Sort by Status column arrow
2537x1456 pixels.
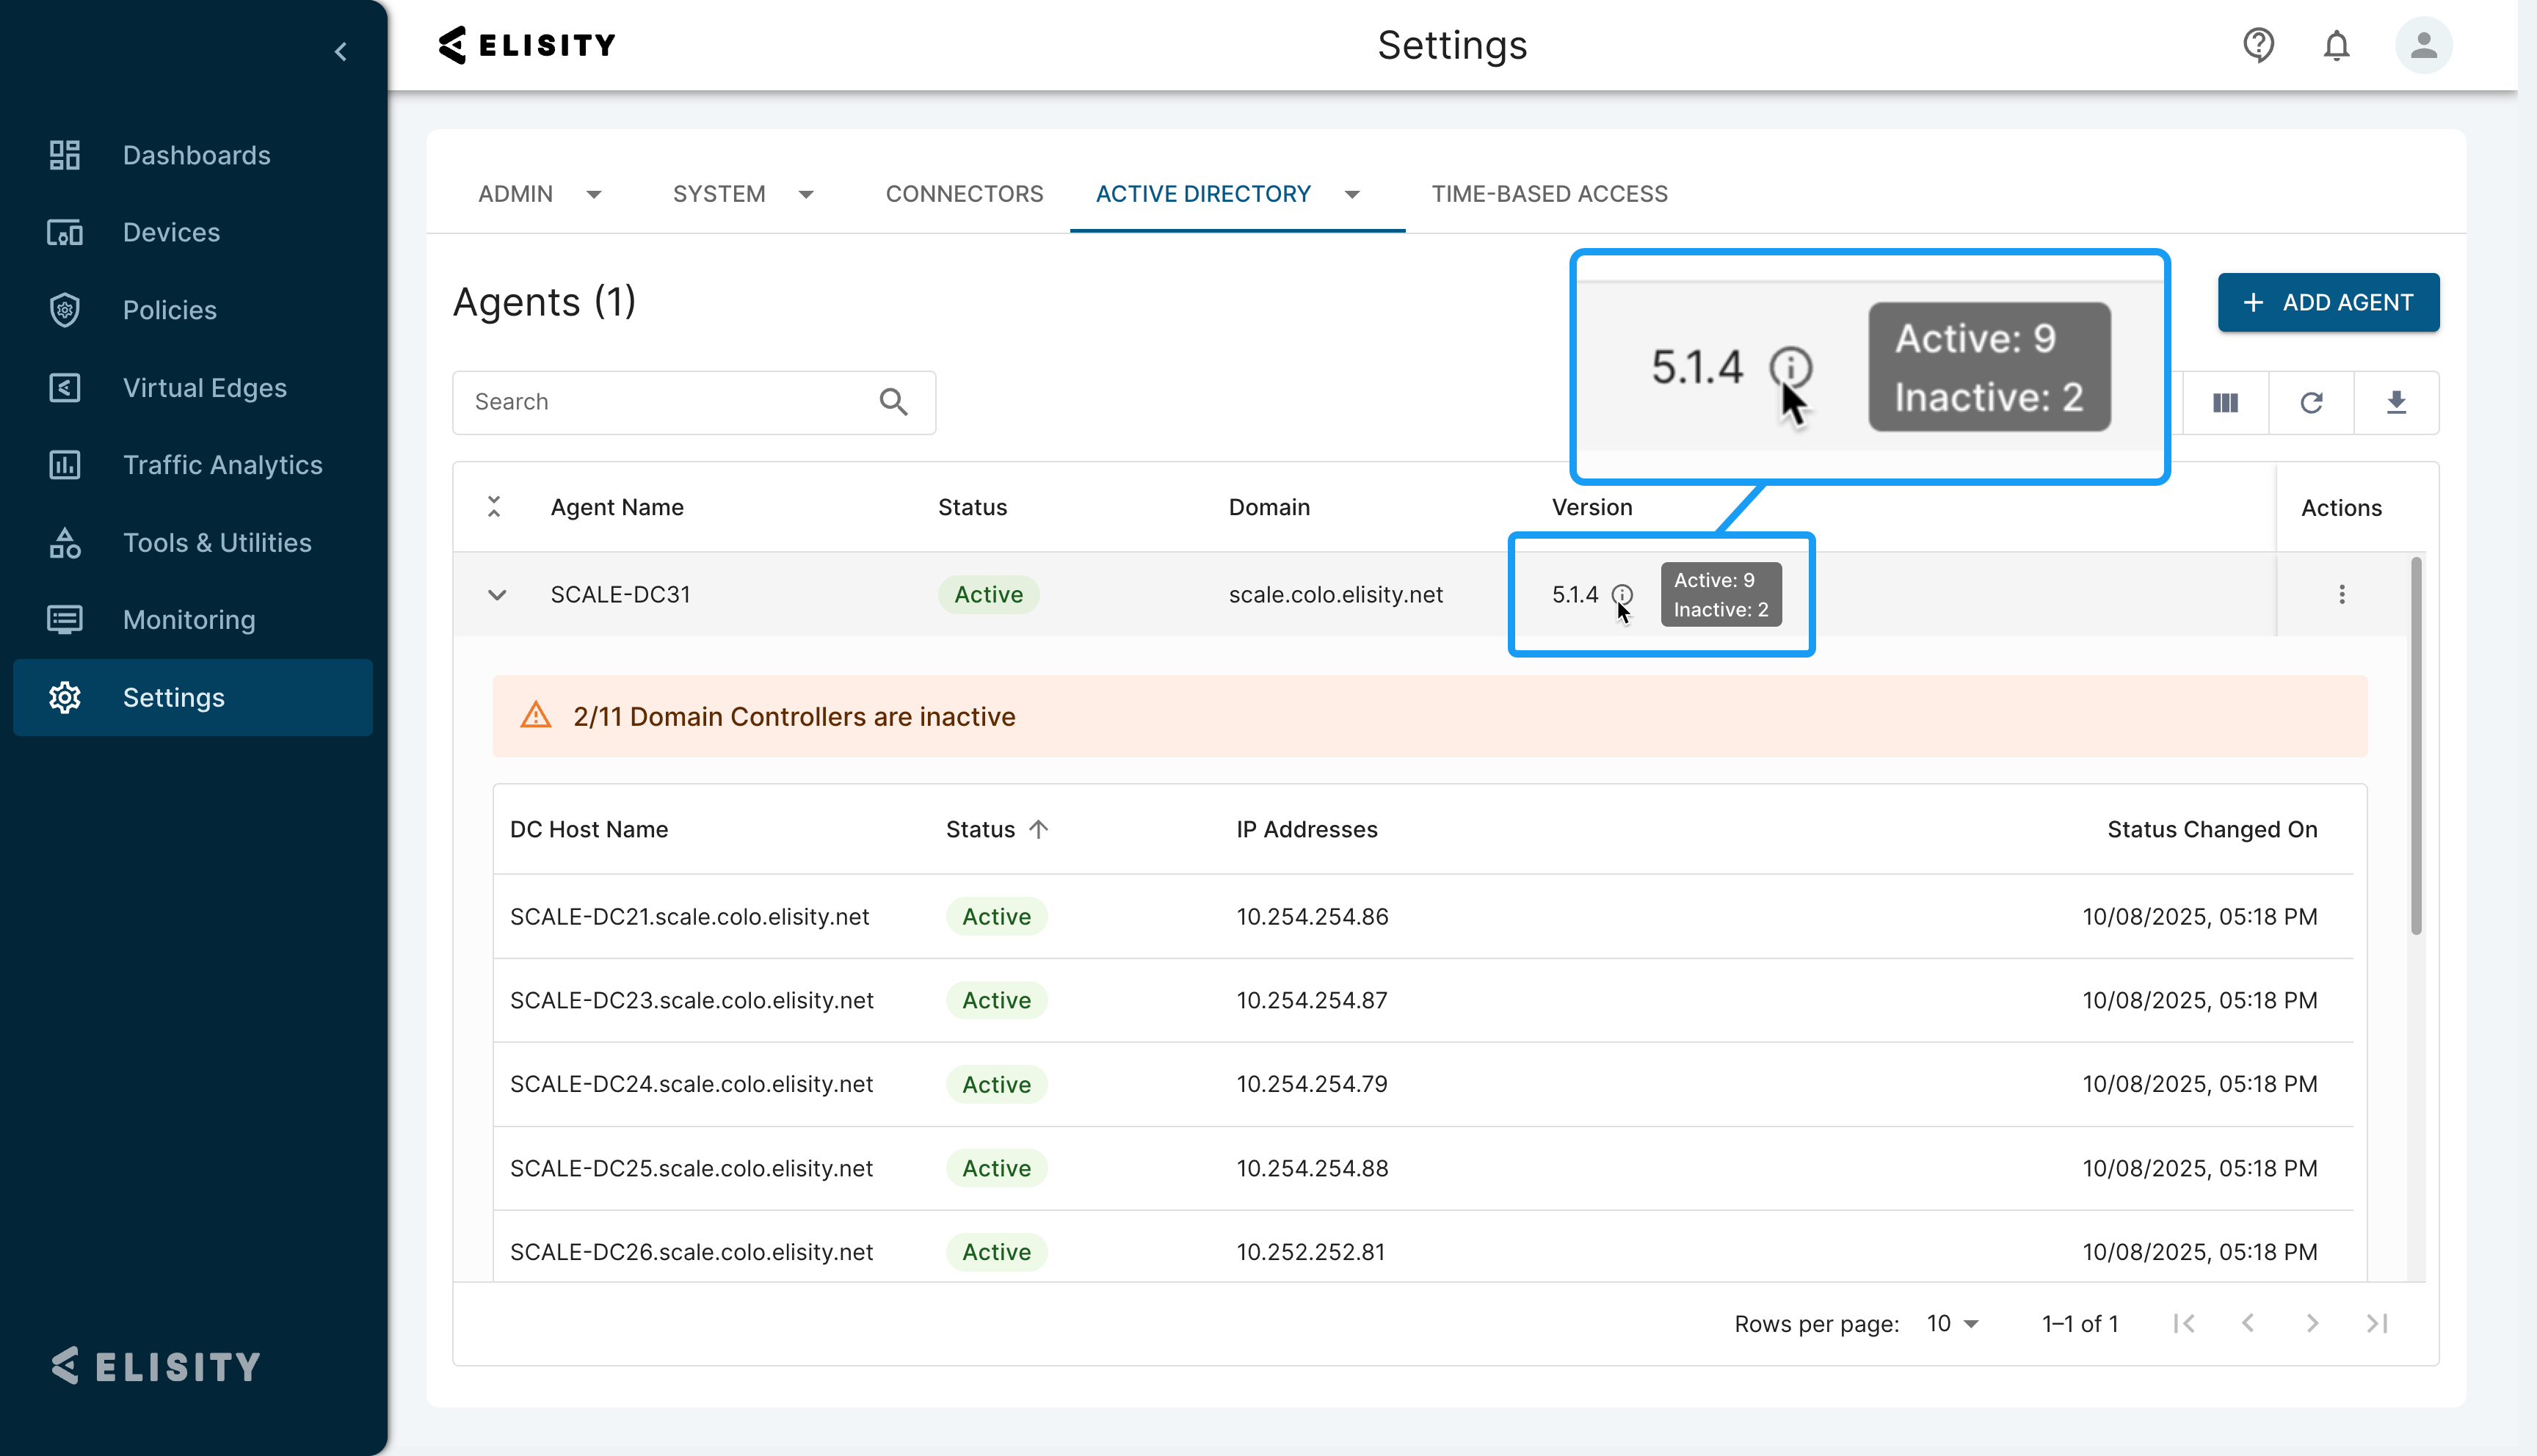(x=1038, y=829)
